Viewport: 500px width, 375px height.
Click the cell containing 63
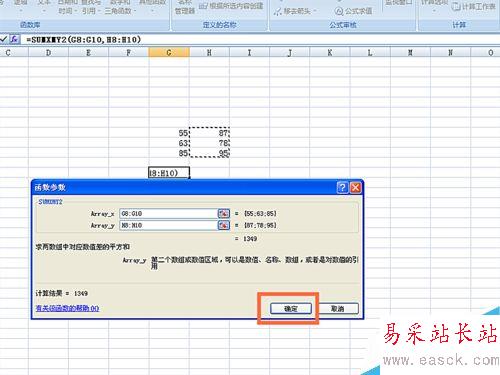(x=169, y=143)
